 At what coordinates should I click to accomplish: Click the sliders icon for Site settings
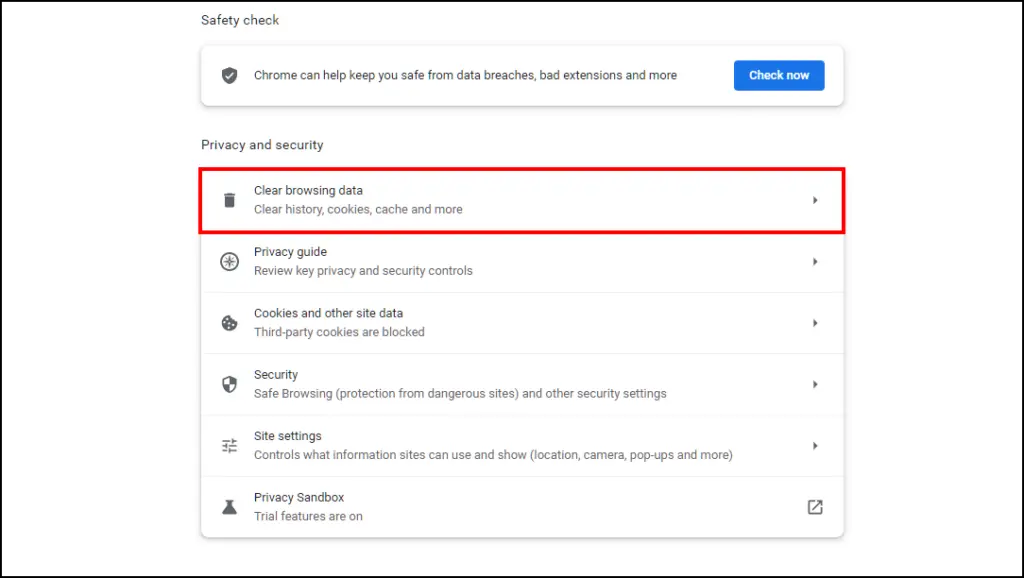pyautogui.click(x=229, y=445)
